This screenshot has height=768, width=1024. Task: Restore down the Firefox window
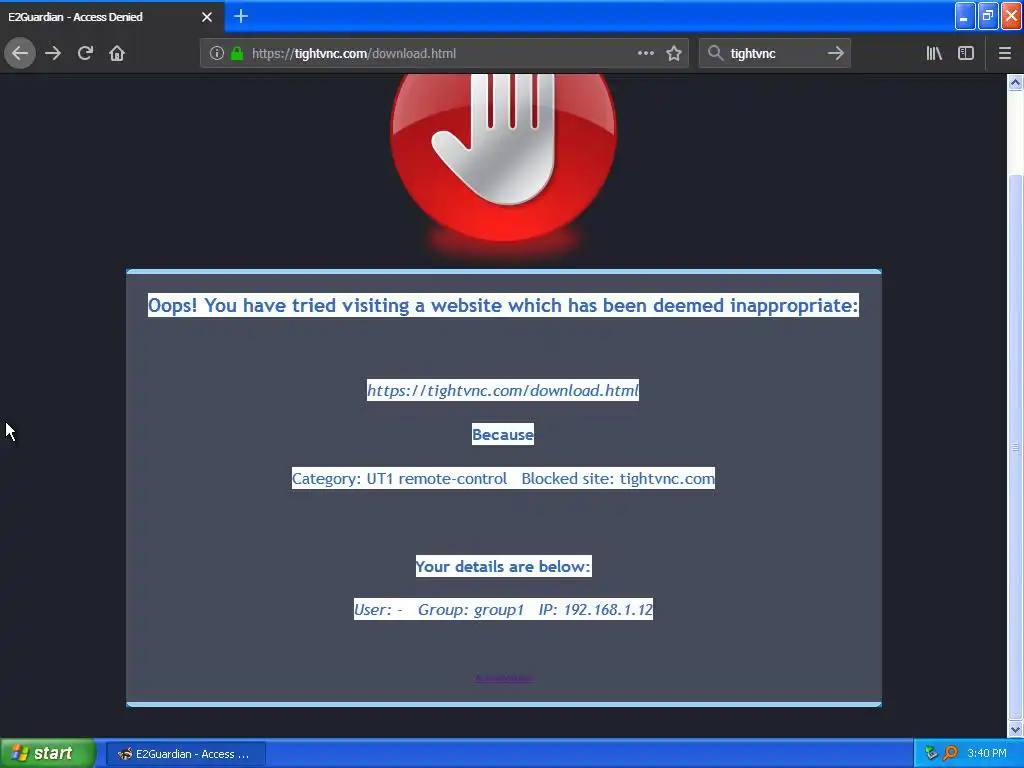(988, 16)
